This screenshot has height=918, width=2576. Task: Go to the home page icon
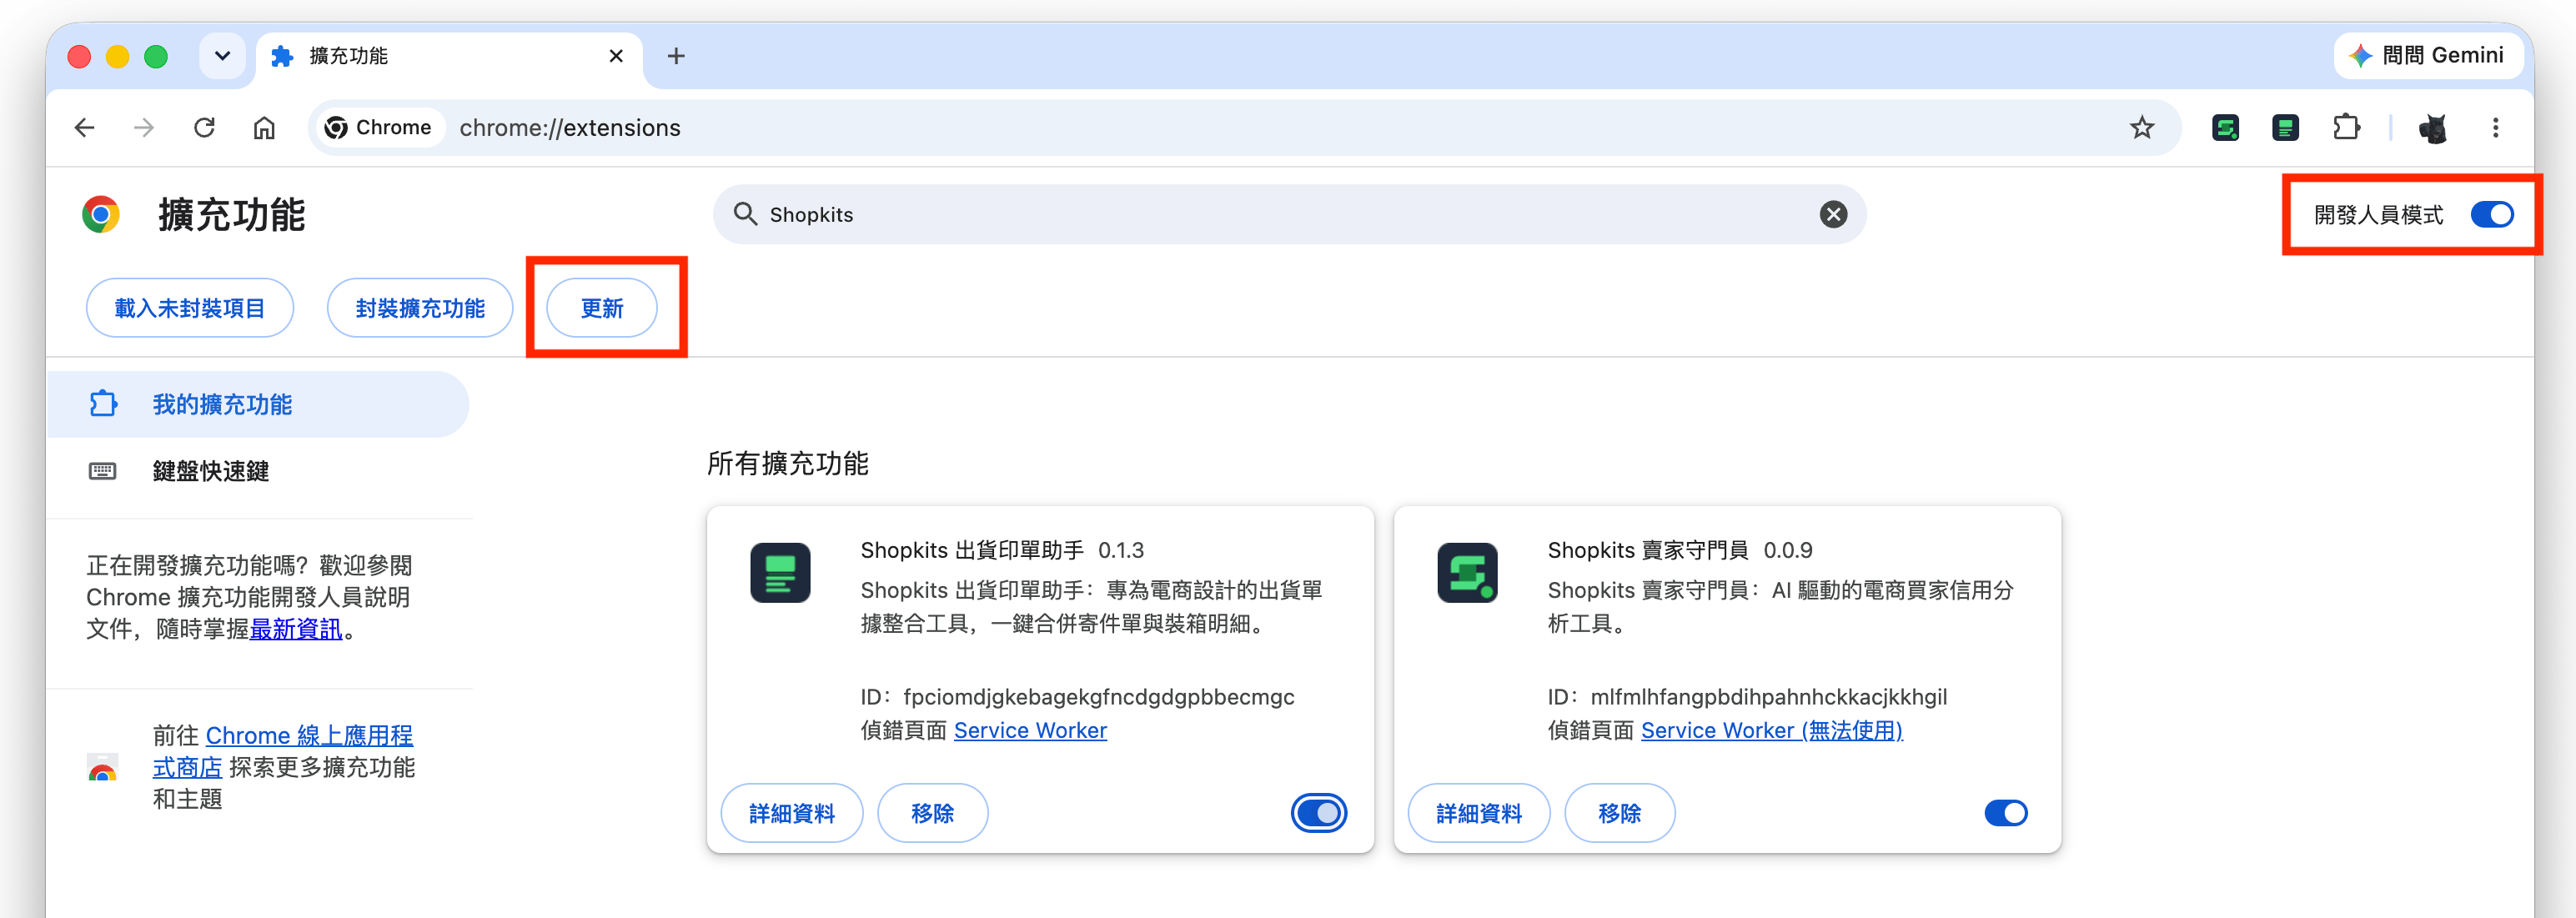264,128
